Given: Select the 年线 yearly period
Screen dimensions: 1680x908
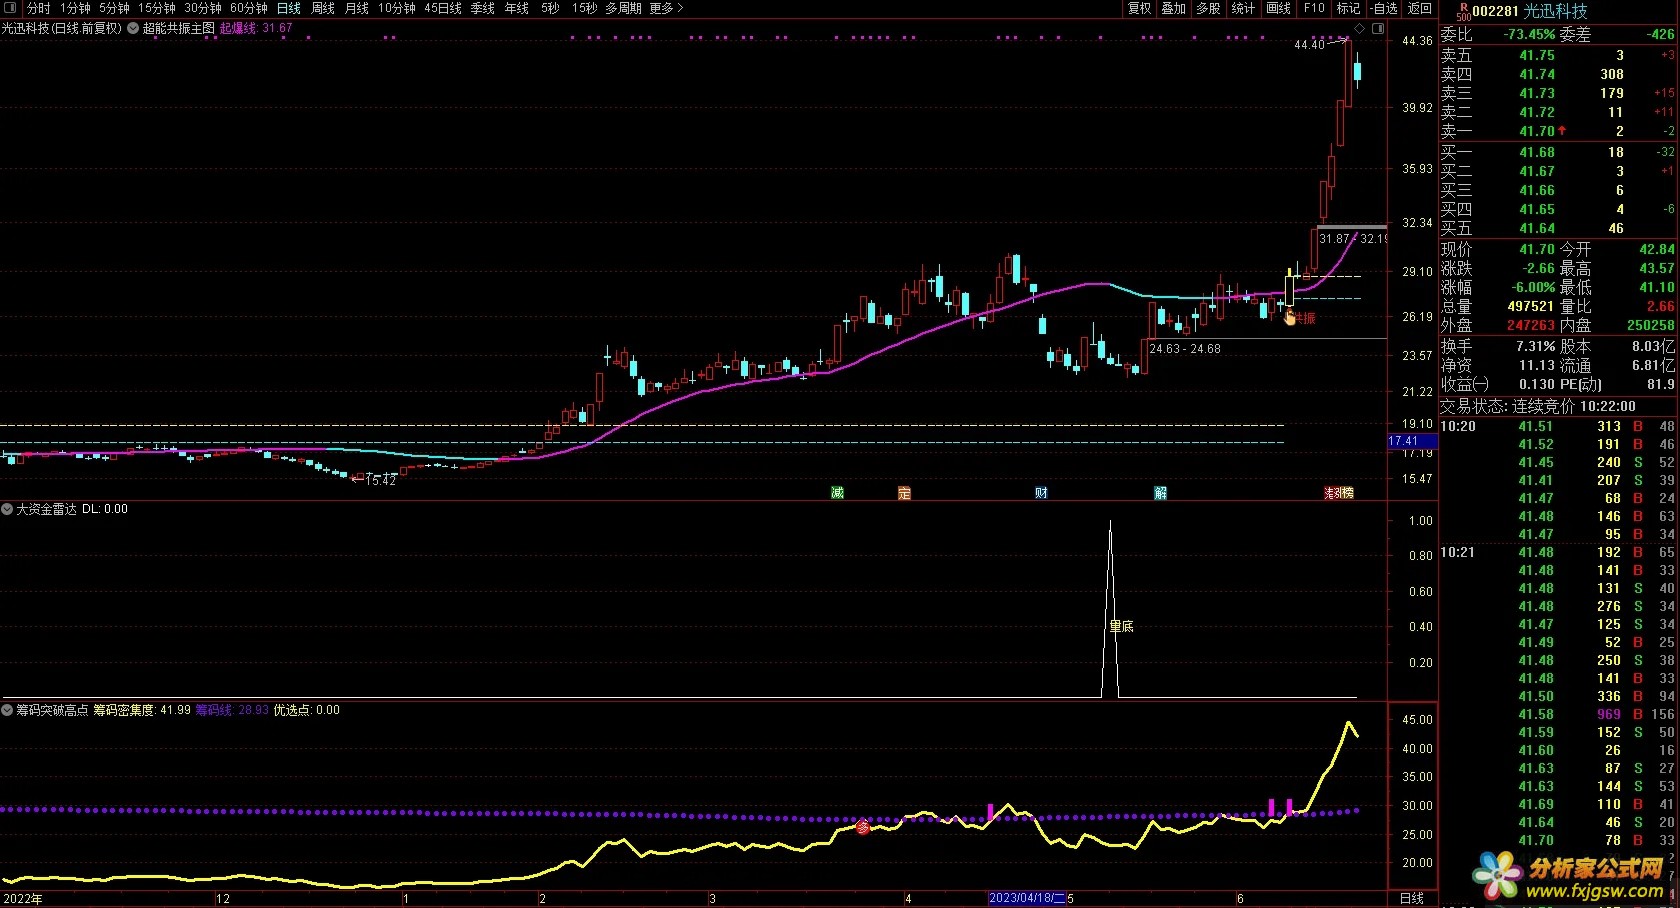Looking at the screenshot, I should (x=517, y=8).
